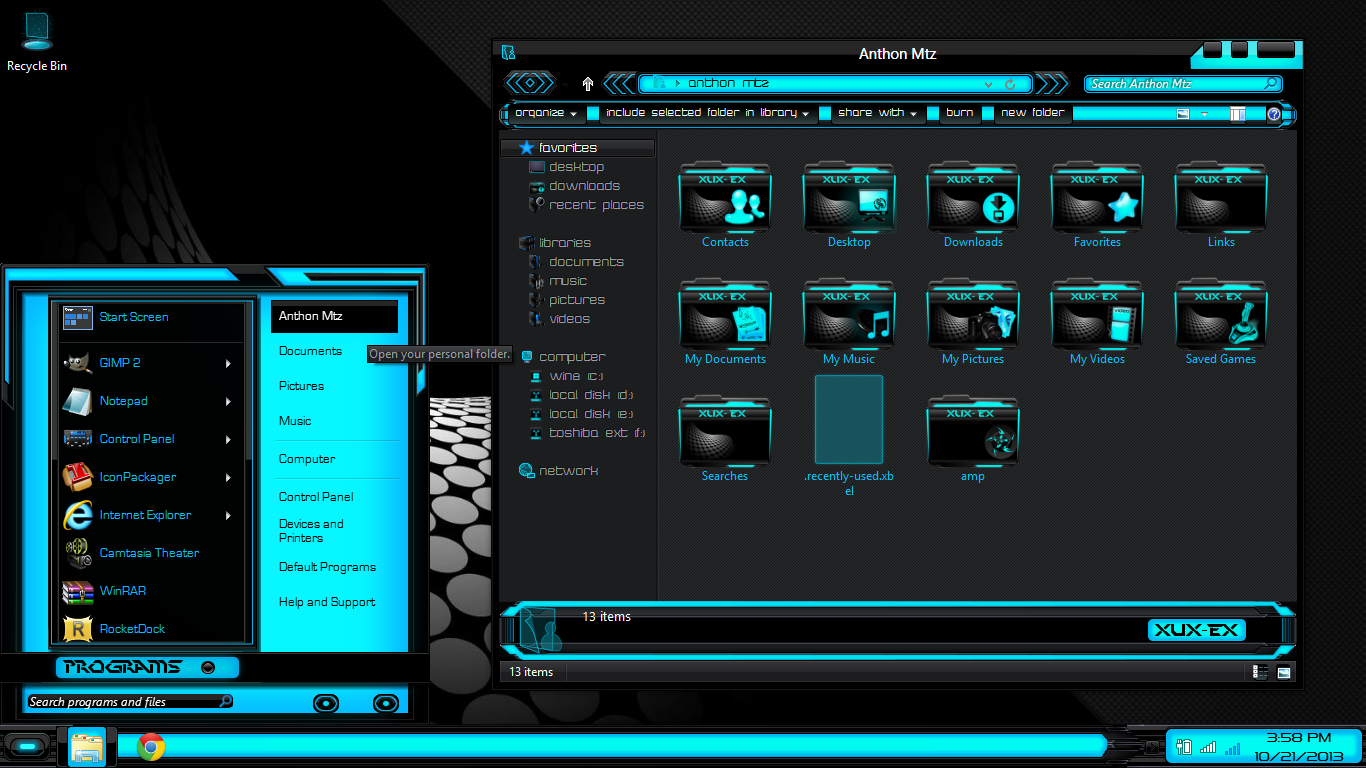Toggle the preview pane button

coord(1237,114)
